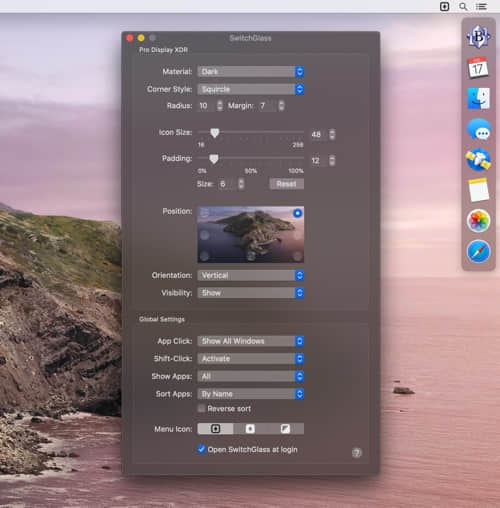Click the Pro Display XDR section label
The width and height of the screenshot is (500, 508).
click(x=163, y=50)
